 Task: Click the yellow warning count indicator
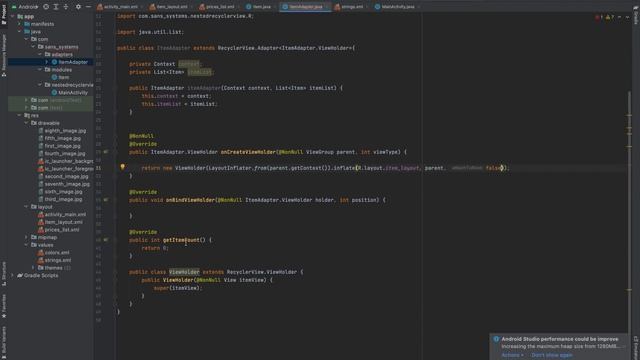pyautogui.click(x=609, y=17)
